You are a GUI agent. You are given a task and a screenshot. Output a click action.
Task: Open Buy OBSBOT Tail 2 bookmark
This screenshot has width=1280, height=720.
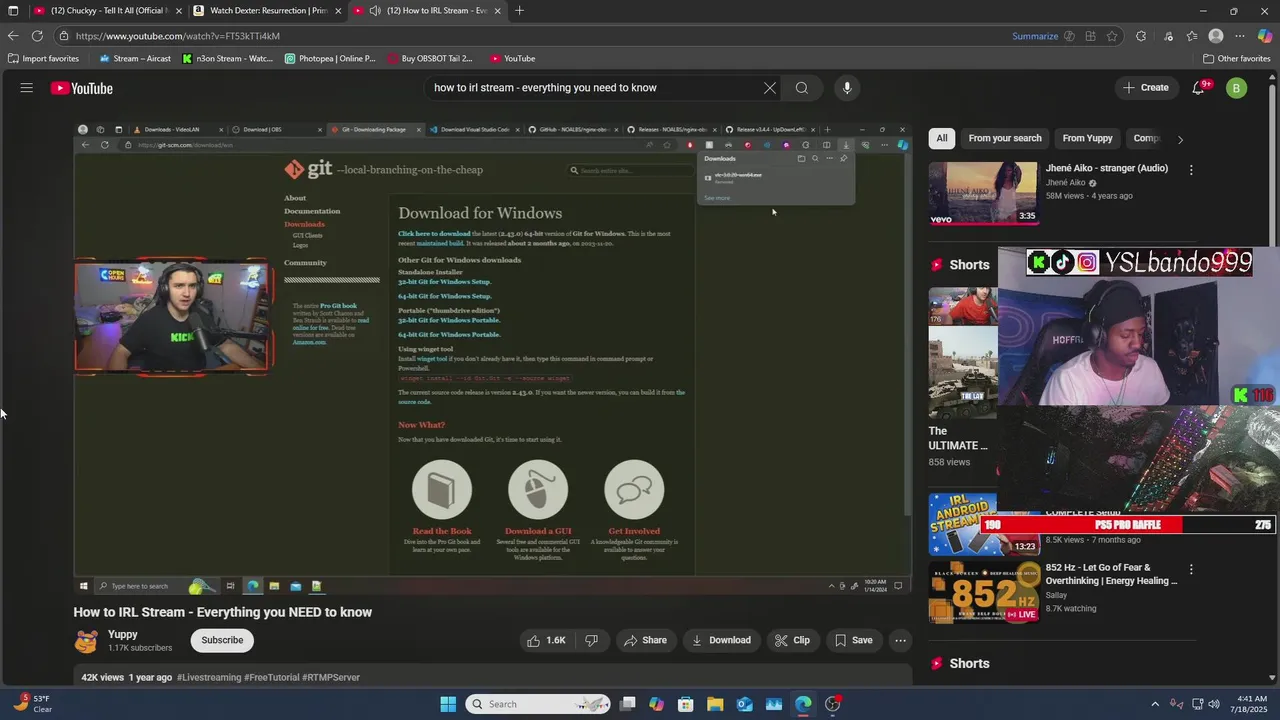click(430, 59)
